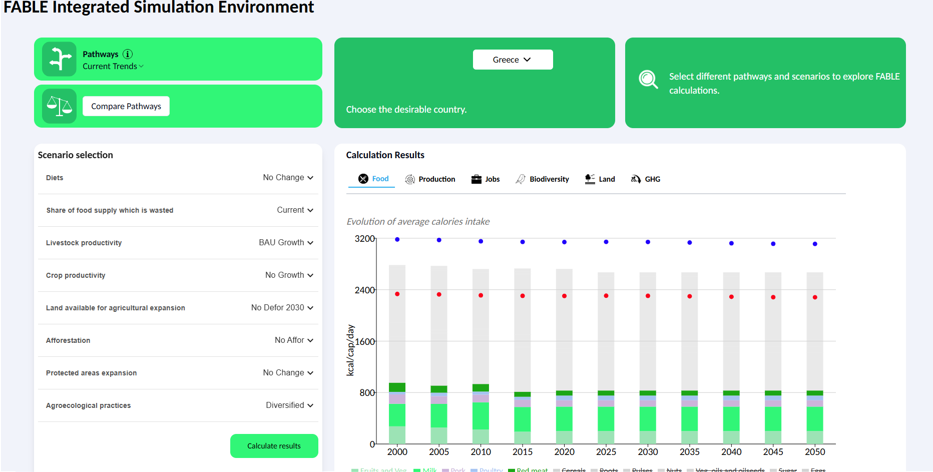Image resolution: width=933 pixels, height=472 pixels.
Task: Open the Greece country dropdown
Action: coord(512,60)
